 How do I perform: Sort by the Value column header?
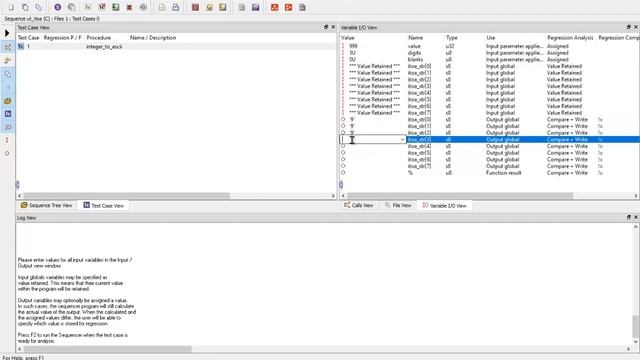348,38
